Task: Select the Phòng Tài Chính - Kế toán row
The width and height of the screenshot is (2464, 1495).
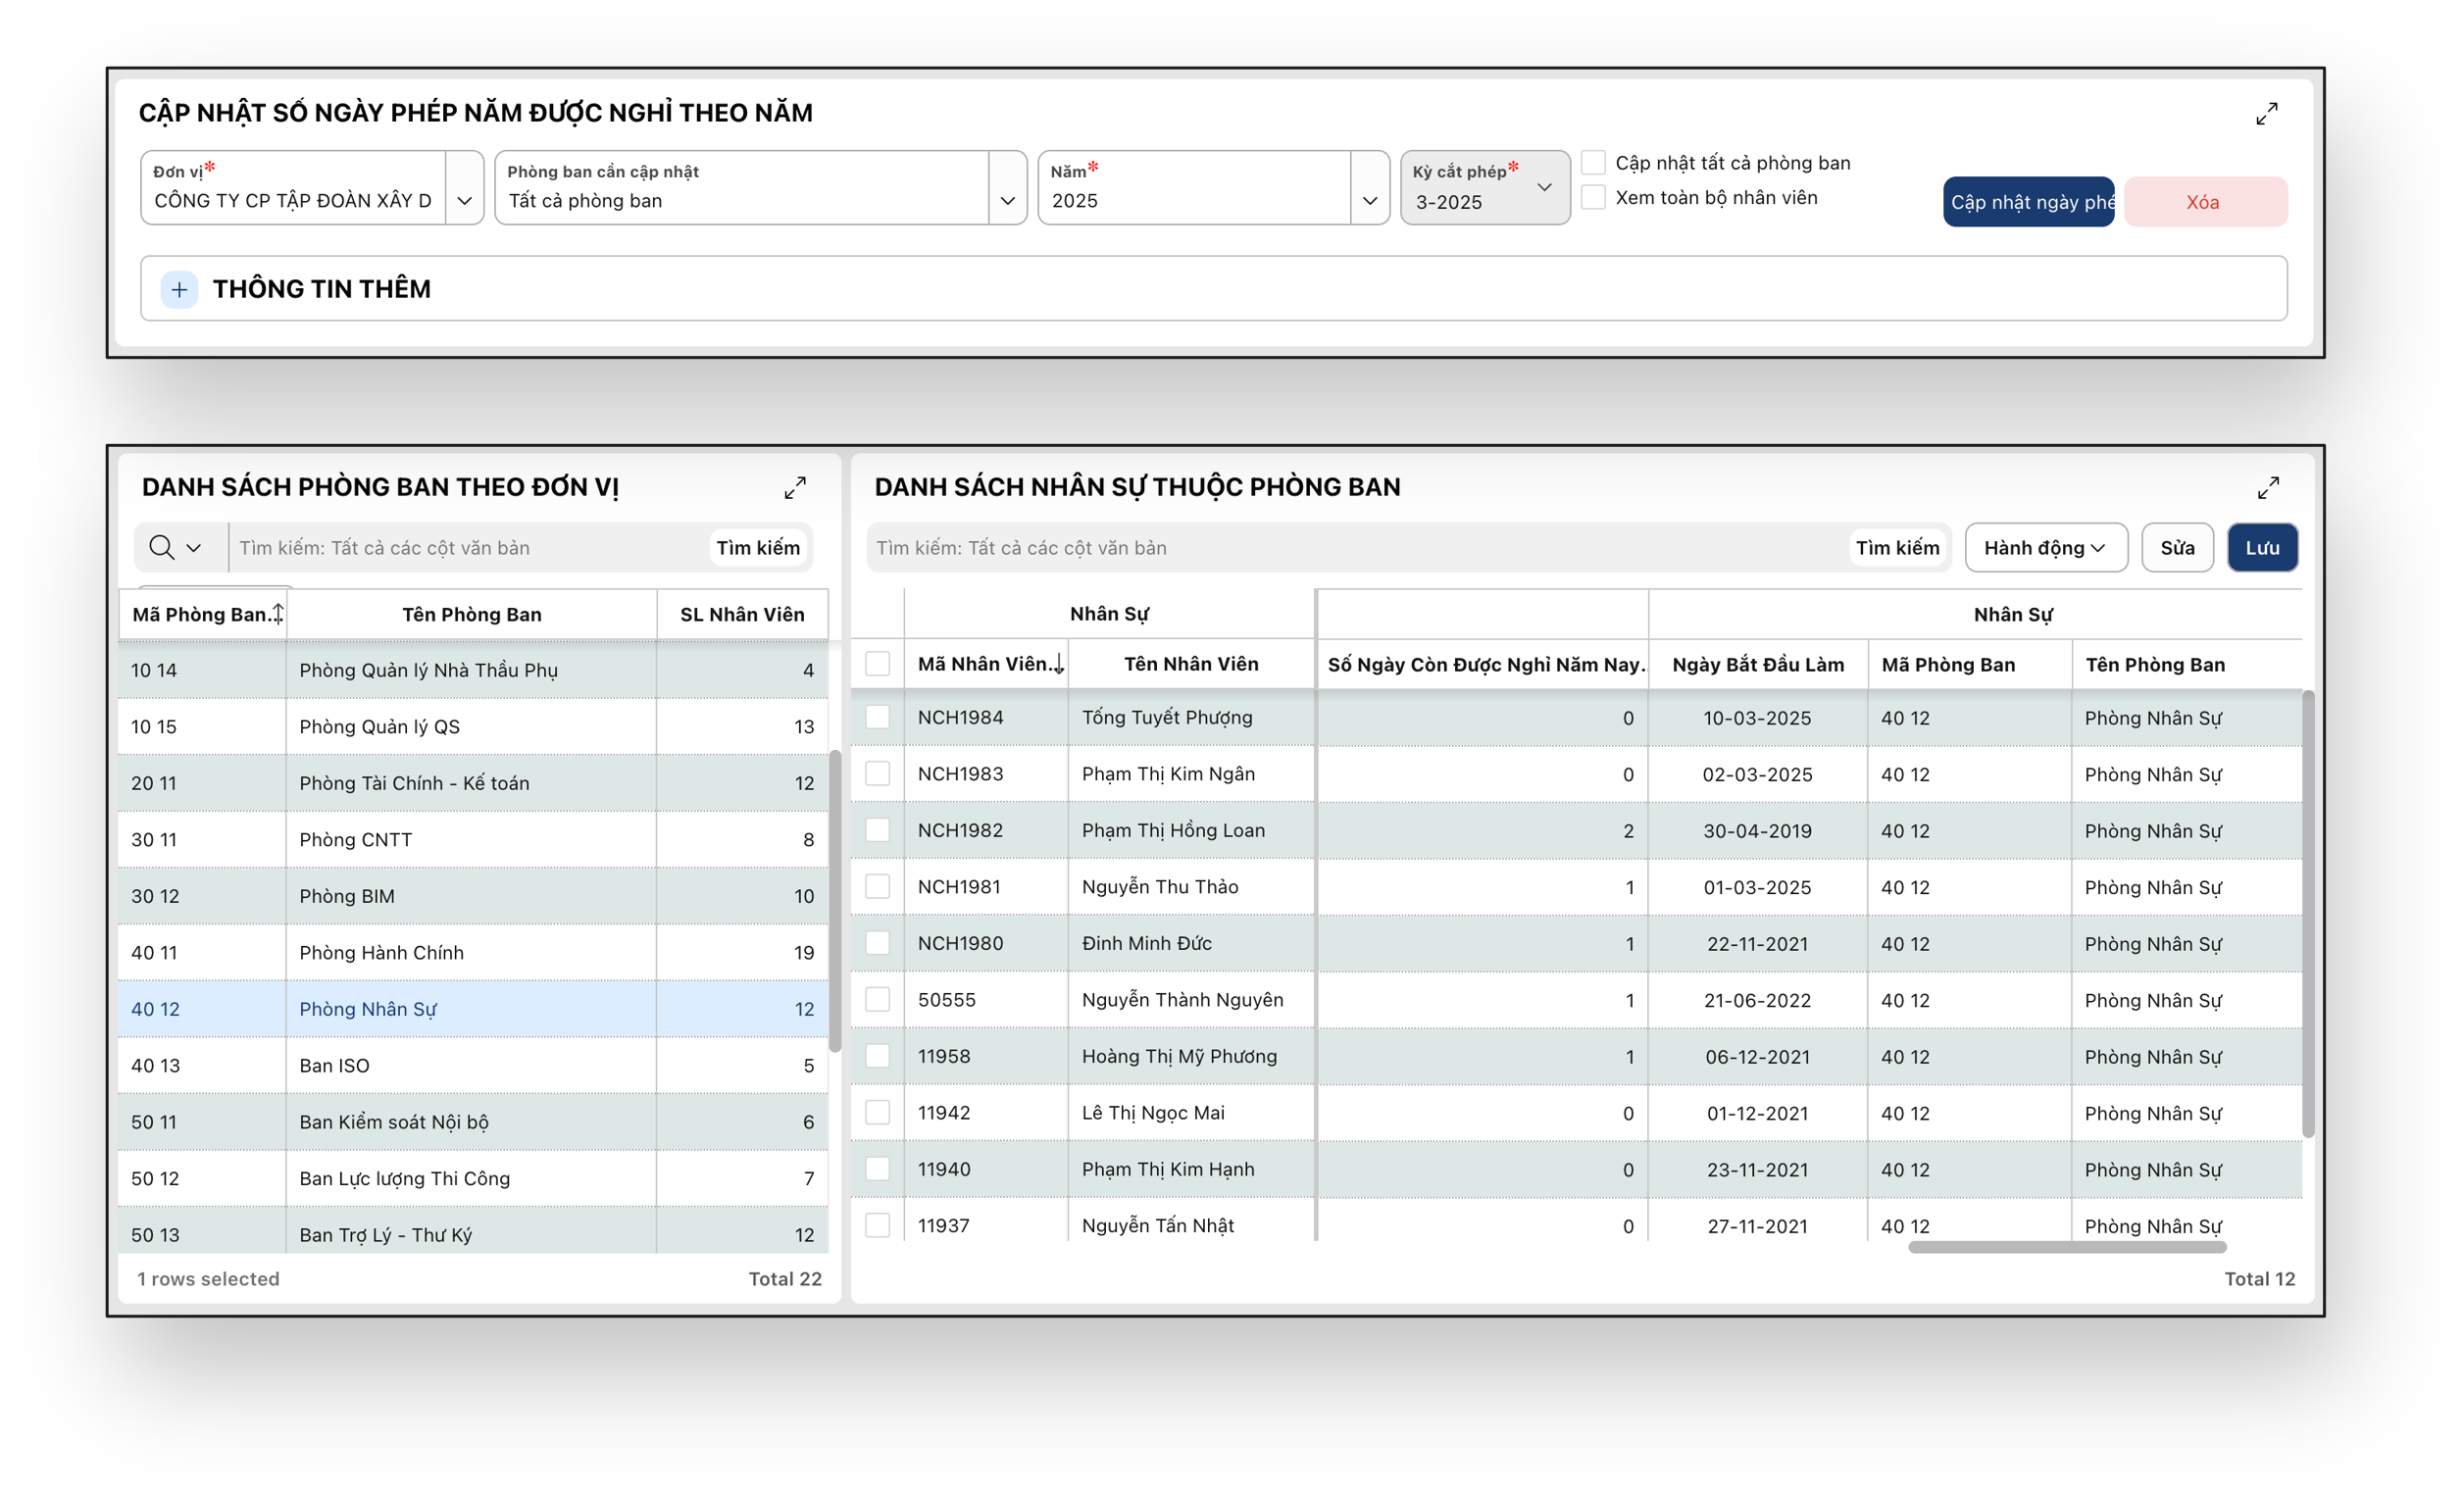Action: click(473, 783)
